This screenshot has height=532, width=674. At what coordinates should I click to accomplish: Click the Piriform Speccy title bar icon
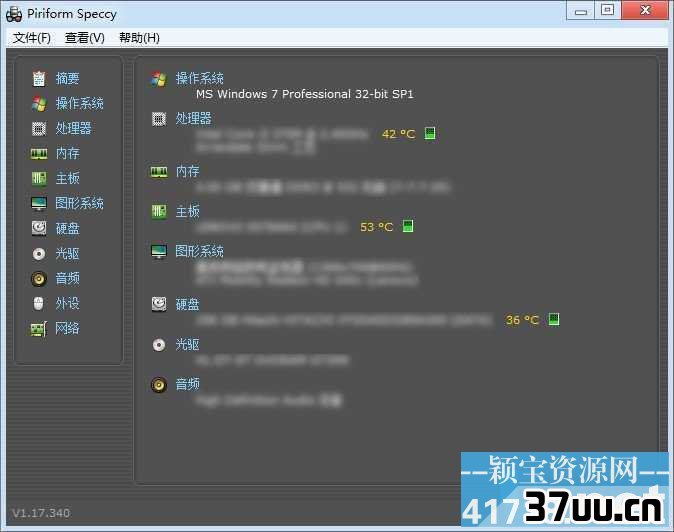coord(14,14)
